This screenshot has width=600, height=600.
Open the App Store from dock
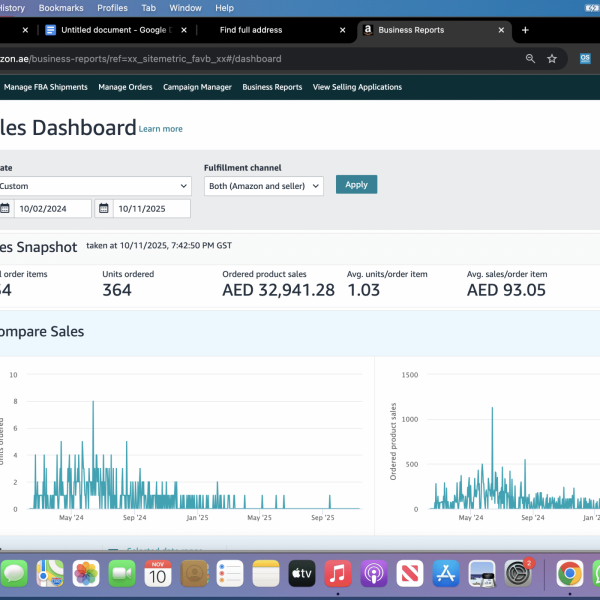446,573
